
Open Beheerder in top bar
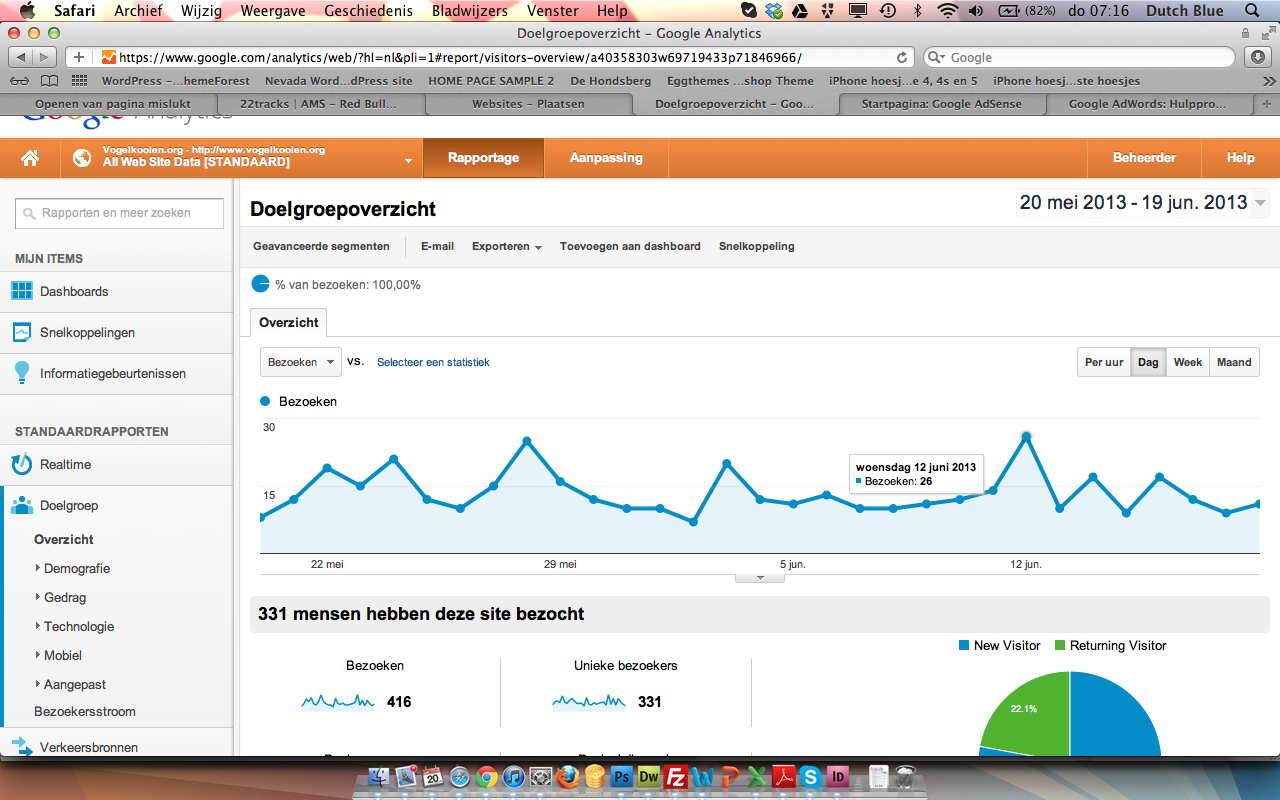(x=1144, y=158)
